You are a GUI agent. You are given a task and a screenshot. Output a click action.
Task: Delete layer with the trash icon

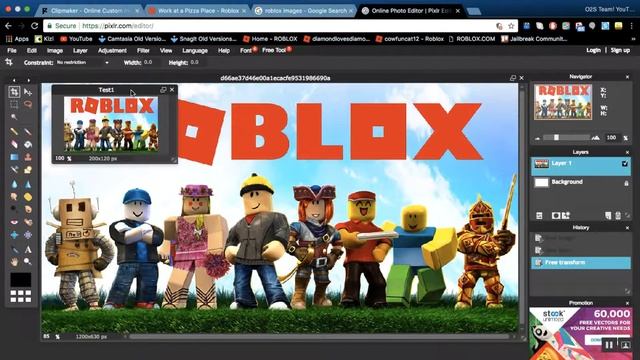pos(618,216)
